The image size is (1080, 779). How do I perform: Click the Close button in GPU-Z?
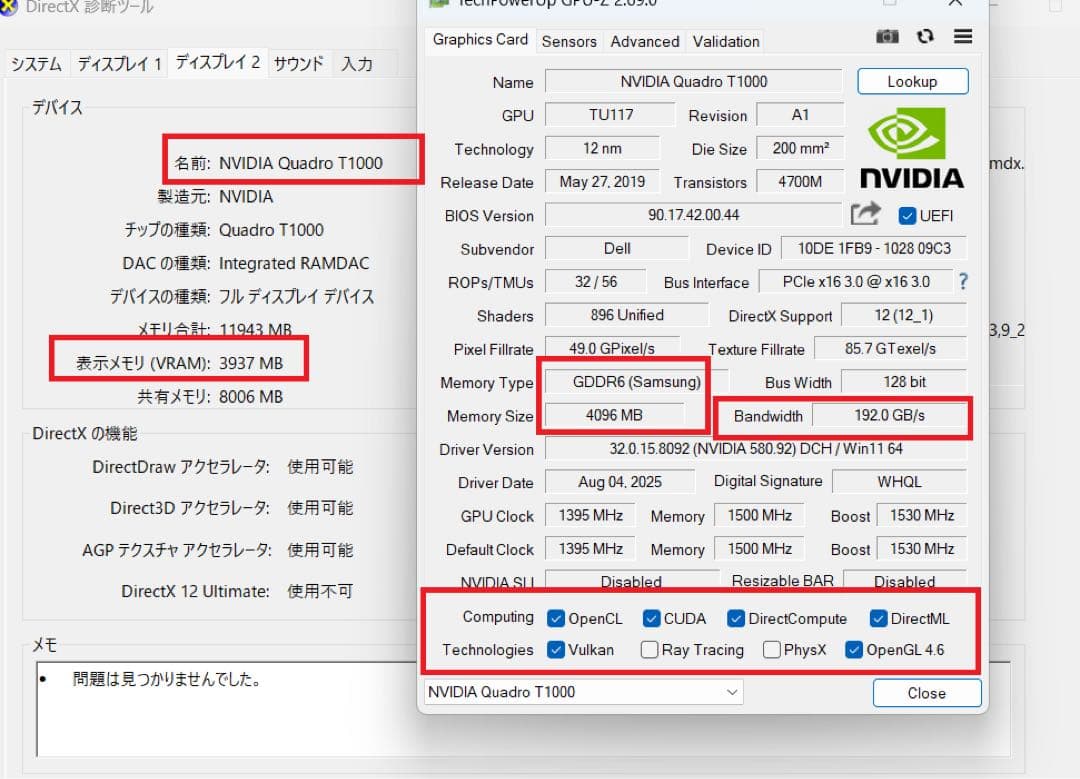926,693
